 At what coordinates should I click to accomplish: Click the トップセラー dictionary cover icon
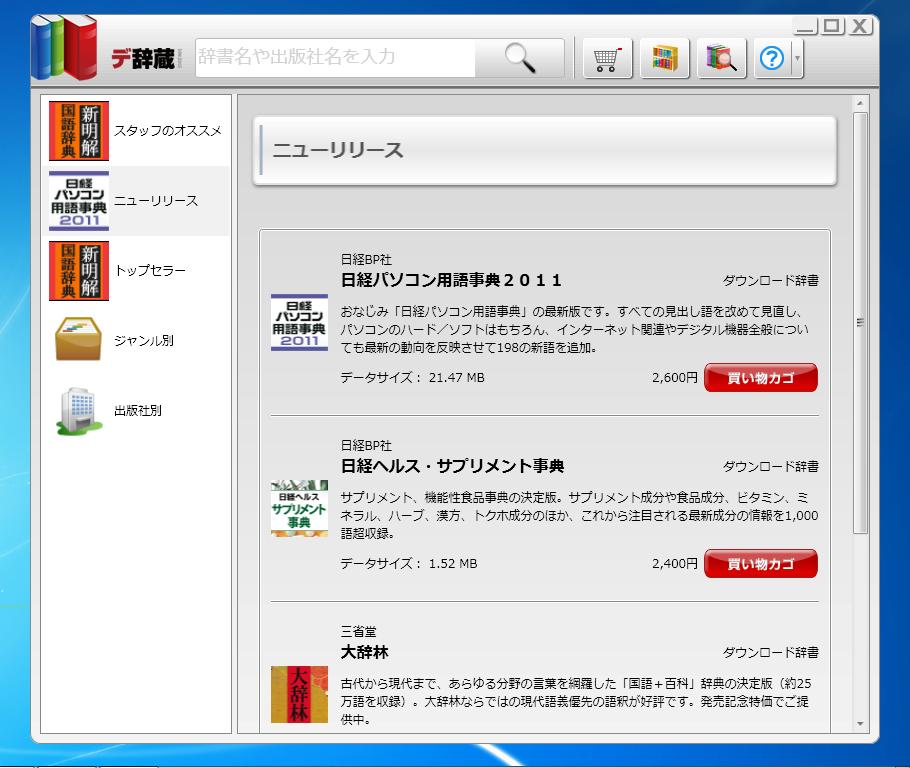click(79, 271)
